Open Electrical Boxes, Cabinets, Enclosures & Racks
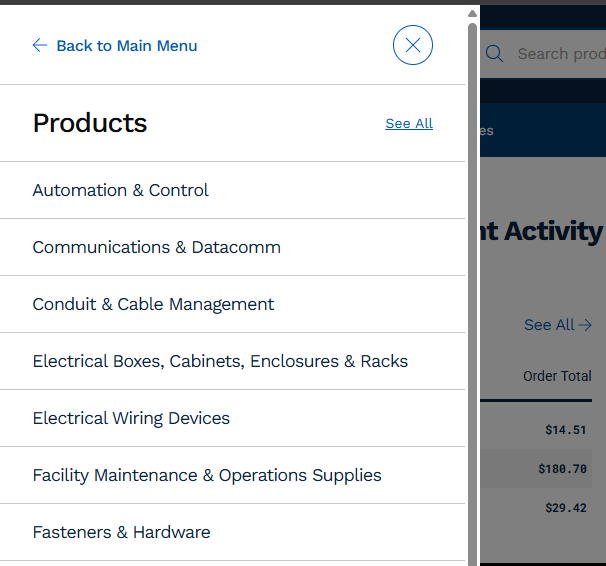 (232, 361)
